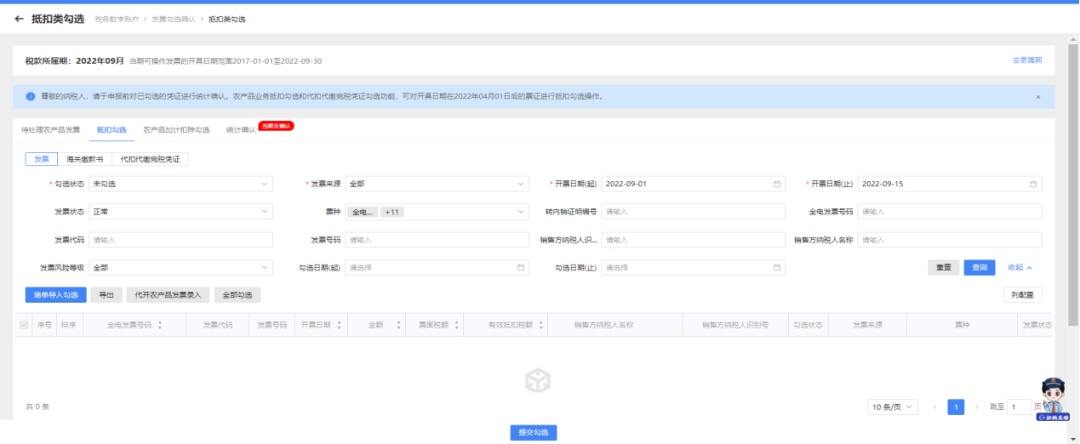This screenshot has height=444, width=1080.
Task: Expand the 勾选状态 dropdown
Action: pos(180,184)
